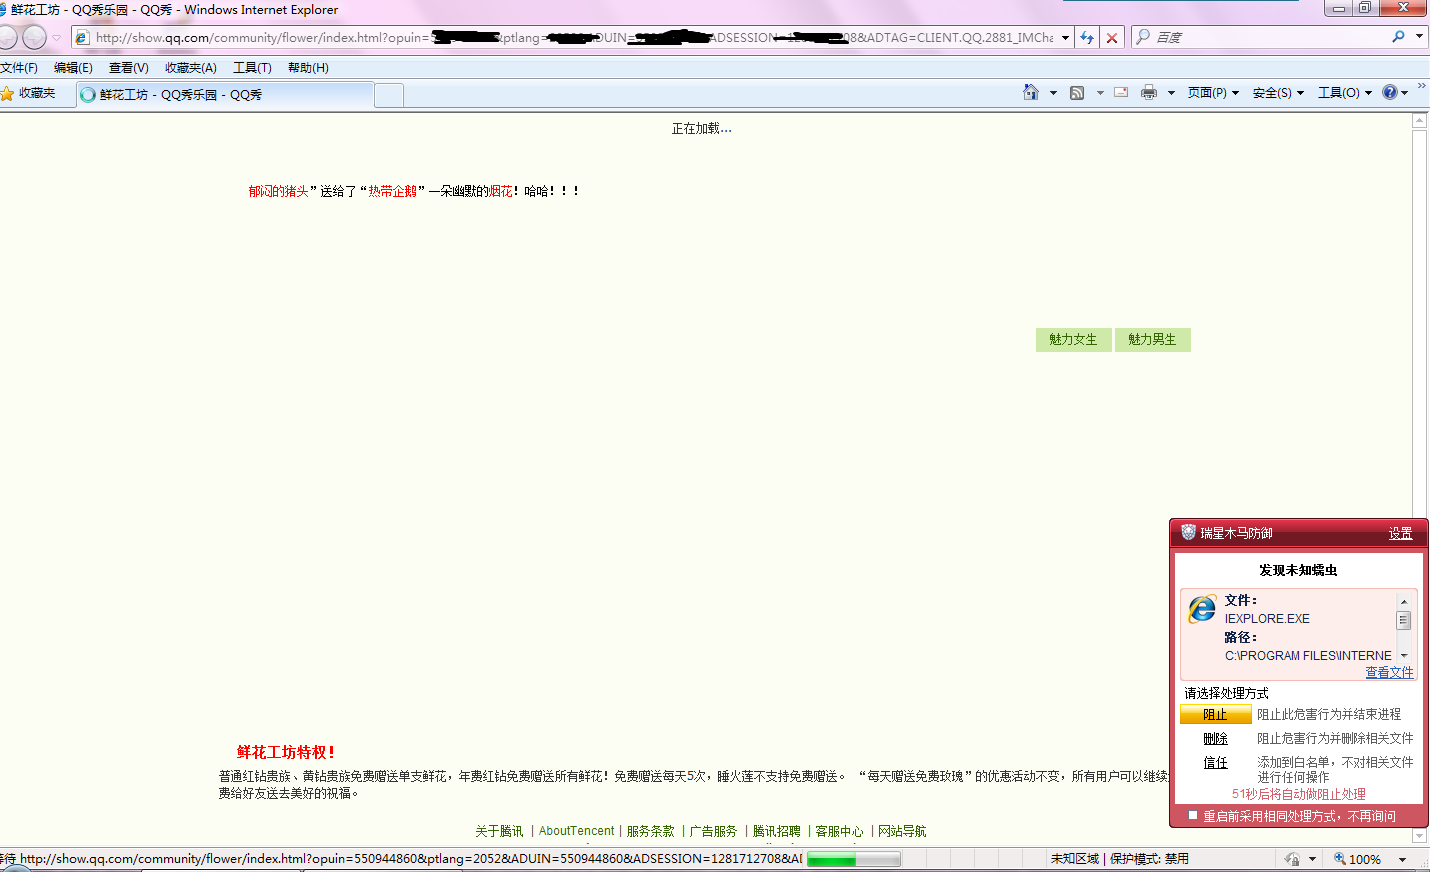Image resolution: width=1430 pixels, height=872 pixels.
Task: Open the 编辑(E) menu
Action: coord(73,68)
